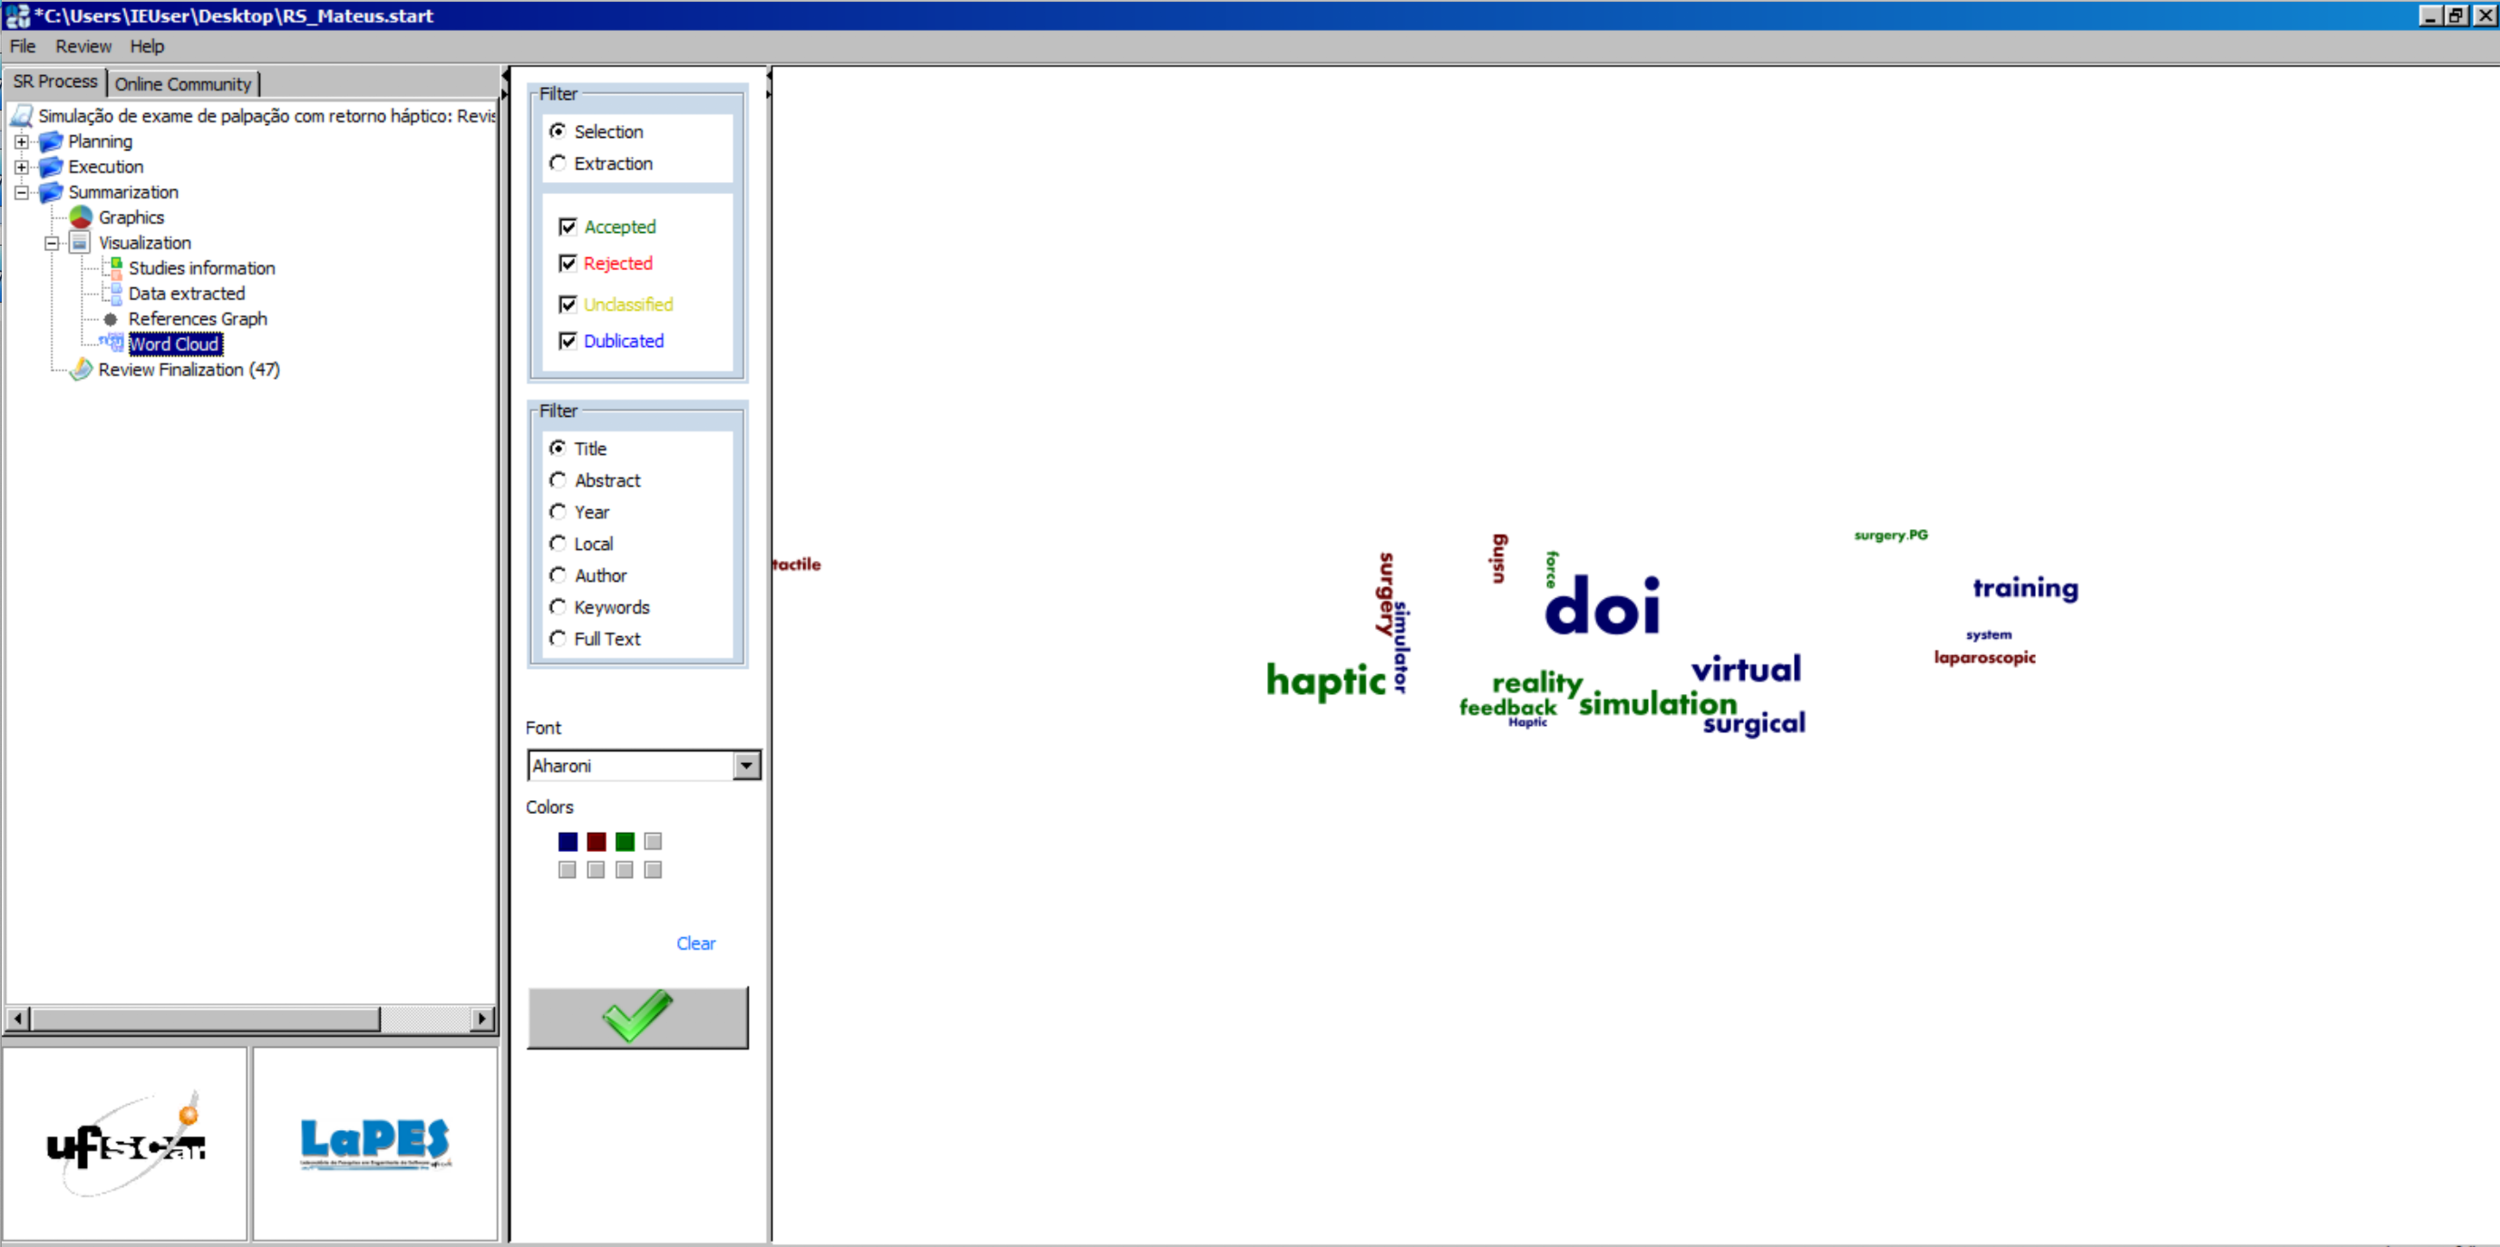The width and height of the screenshot is (2500, 1247).
Task: Click the Review Finalization icon
Action: tap(81, 369)
